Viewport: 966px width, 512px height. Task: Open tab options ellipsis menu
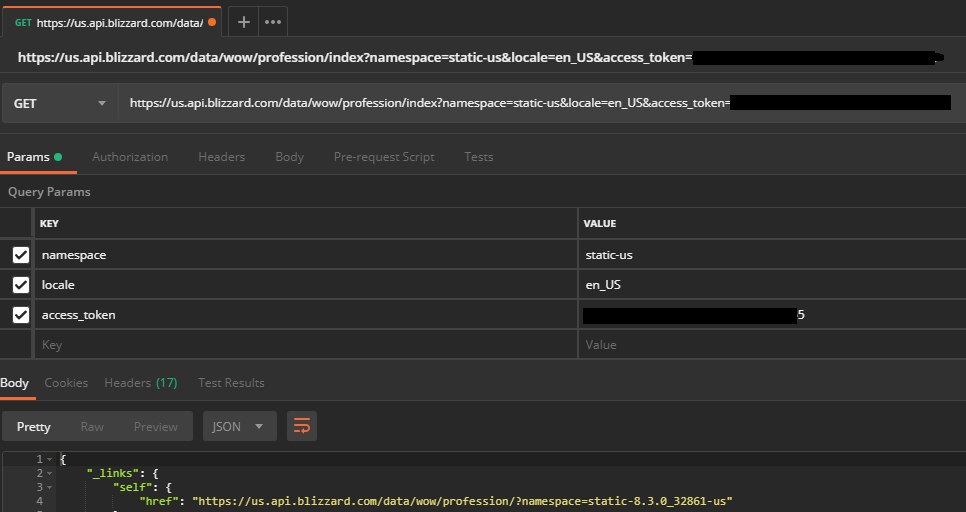click(x=273, y=22)
